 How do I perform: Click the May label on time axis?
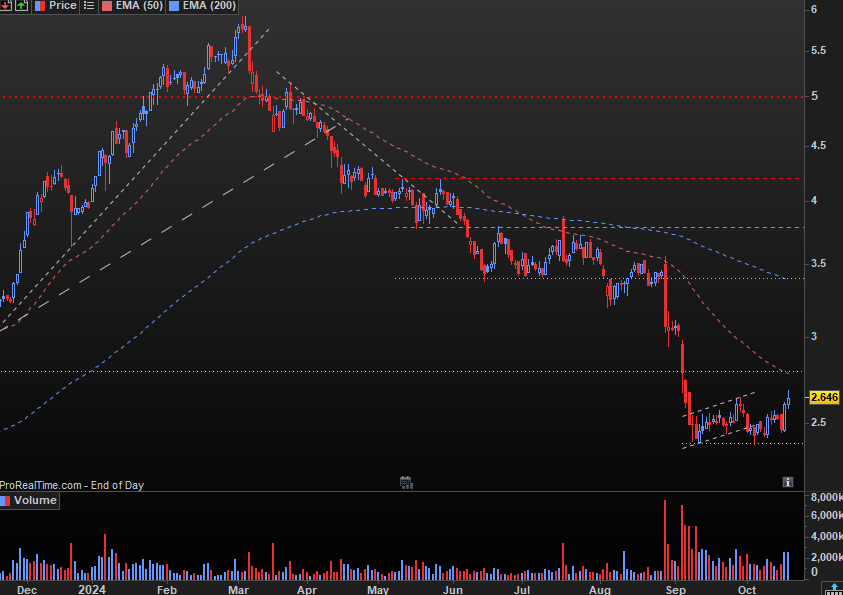click(x=378, y=590)
